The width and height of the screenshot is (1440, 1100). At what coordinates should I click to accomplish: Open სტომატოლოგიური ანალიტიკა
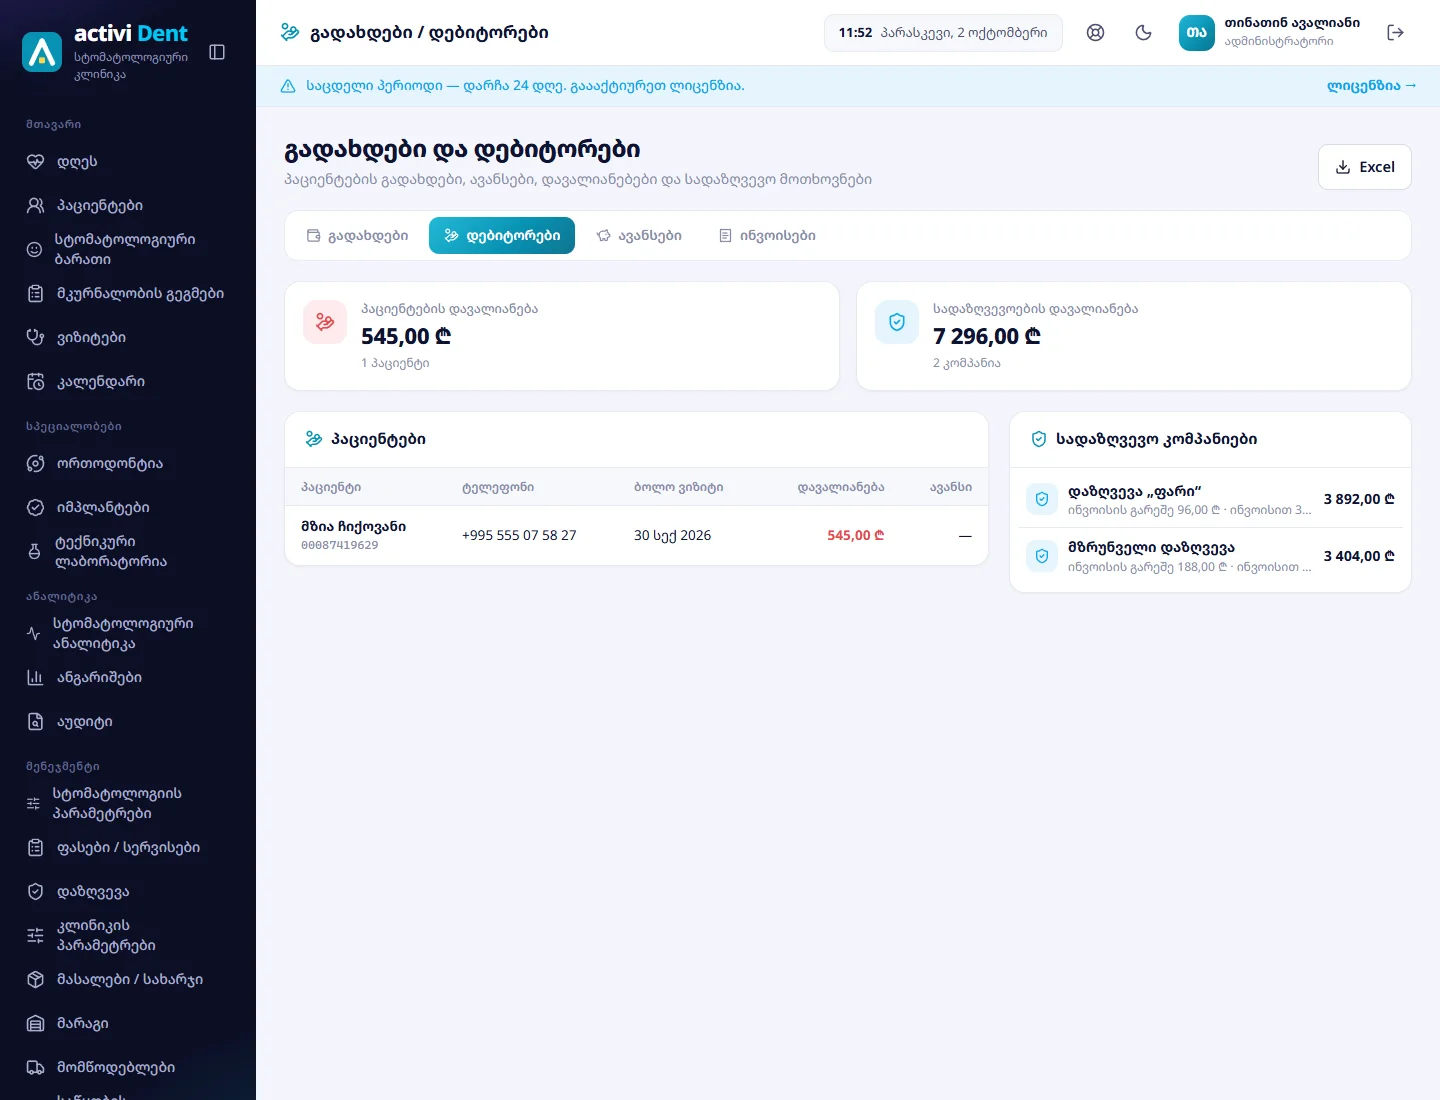point(128,633)
